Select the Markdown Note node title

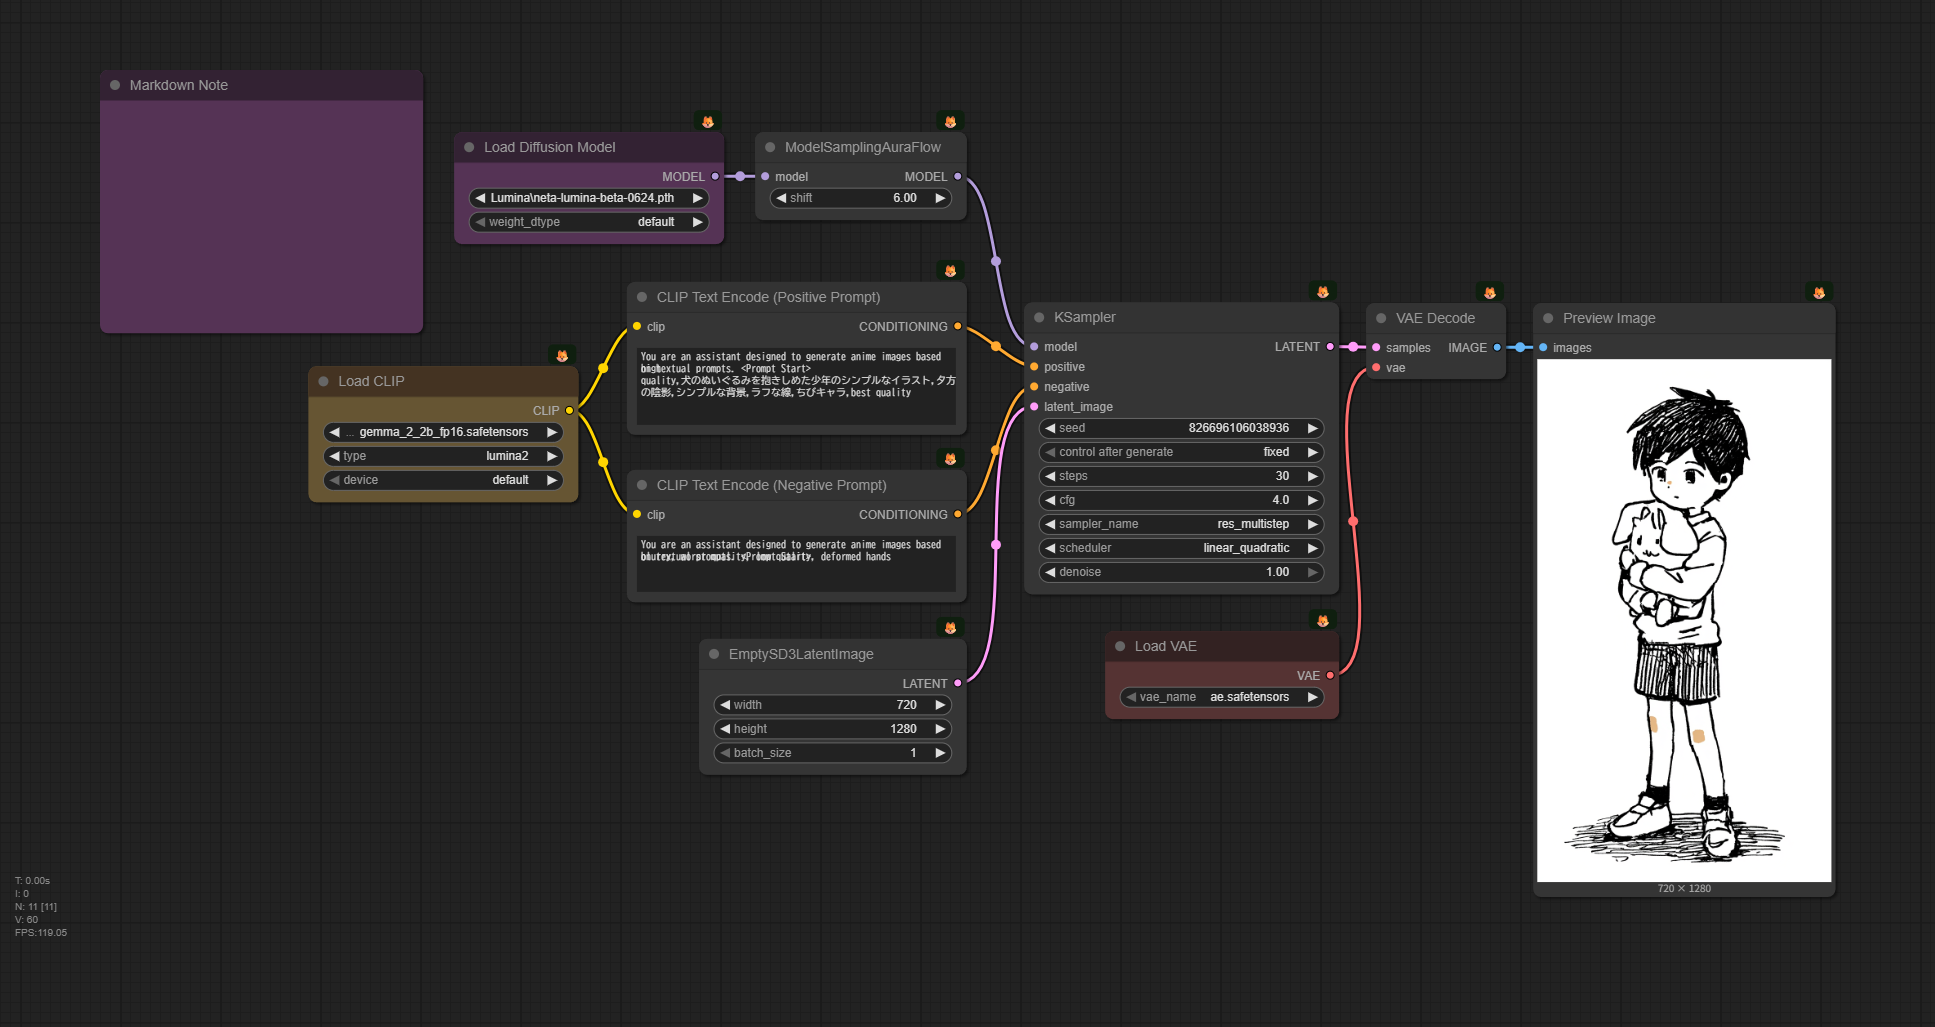179,85
